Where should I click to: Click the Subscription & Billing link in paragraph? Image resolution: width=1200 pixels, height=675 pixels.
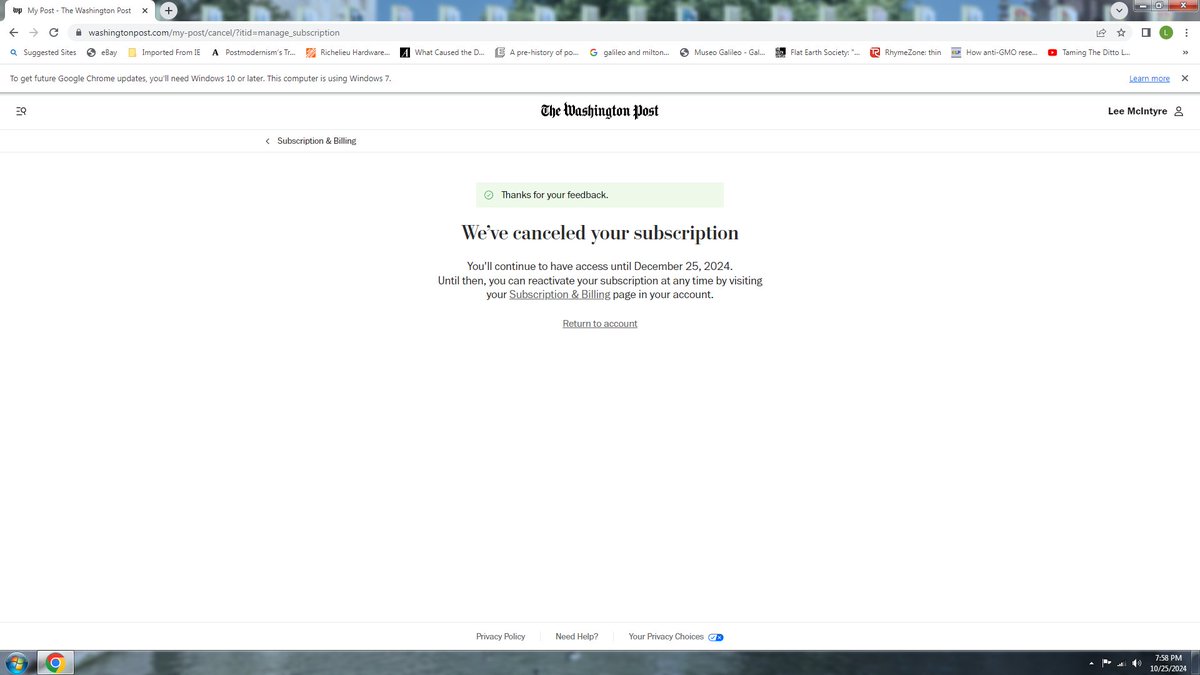coord(559,295)
